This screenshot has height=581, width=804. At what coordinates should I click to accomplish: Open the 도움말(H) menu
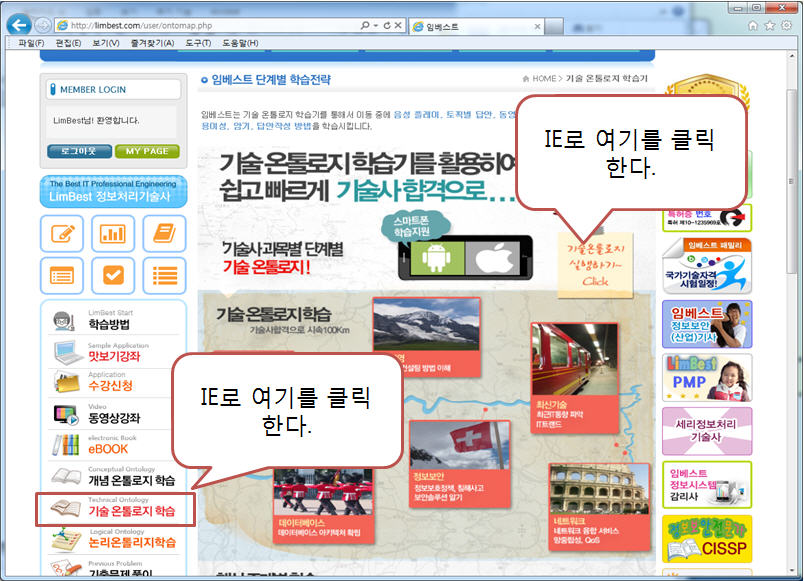(x=240, y=43)
